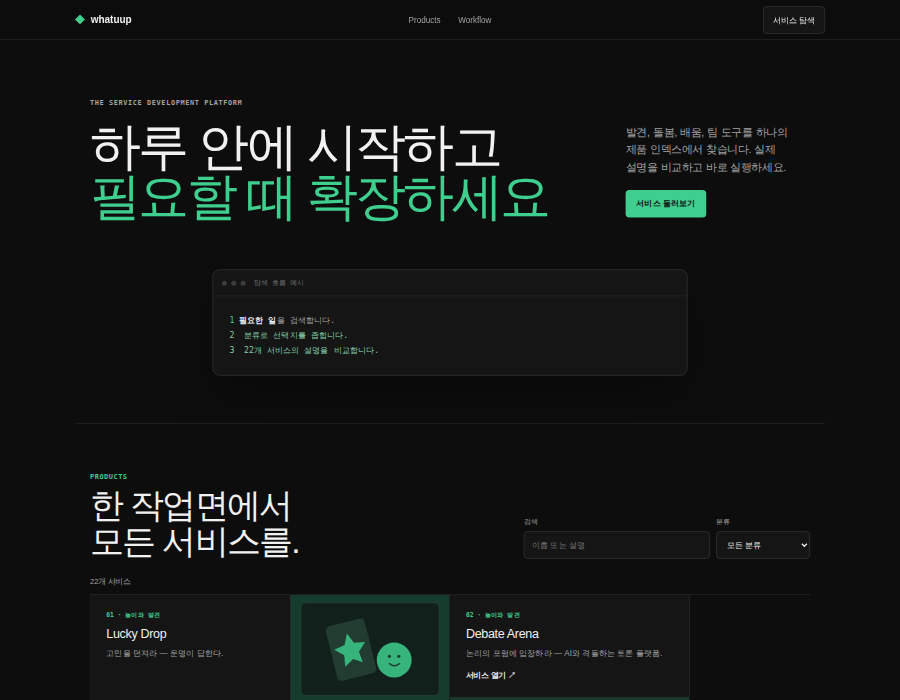Go to the Workflow nav item
The height and width of the screenshot is (700, 900).
coord(474,20)
